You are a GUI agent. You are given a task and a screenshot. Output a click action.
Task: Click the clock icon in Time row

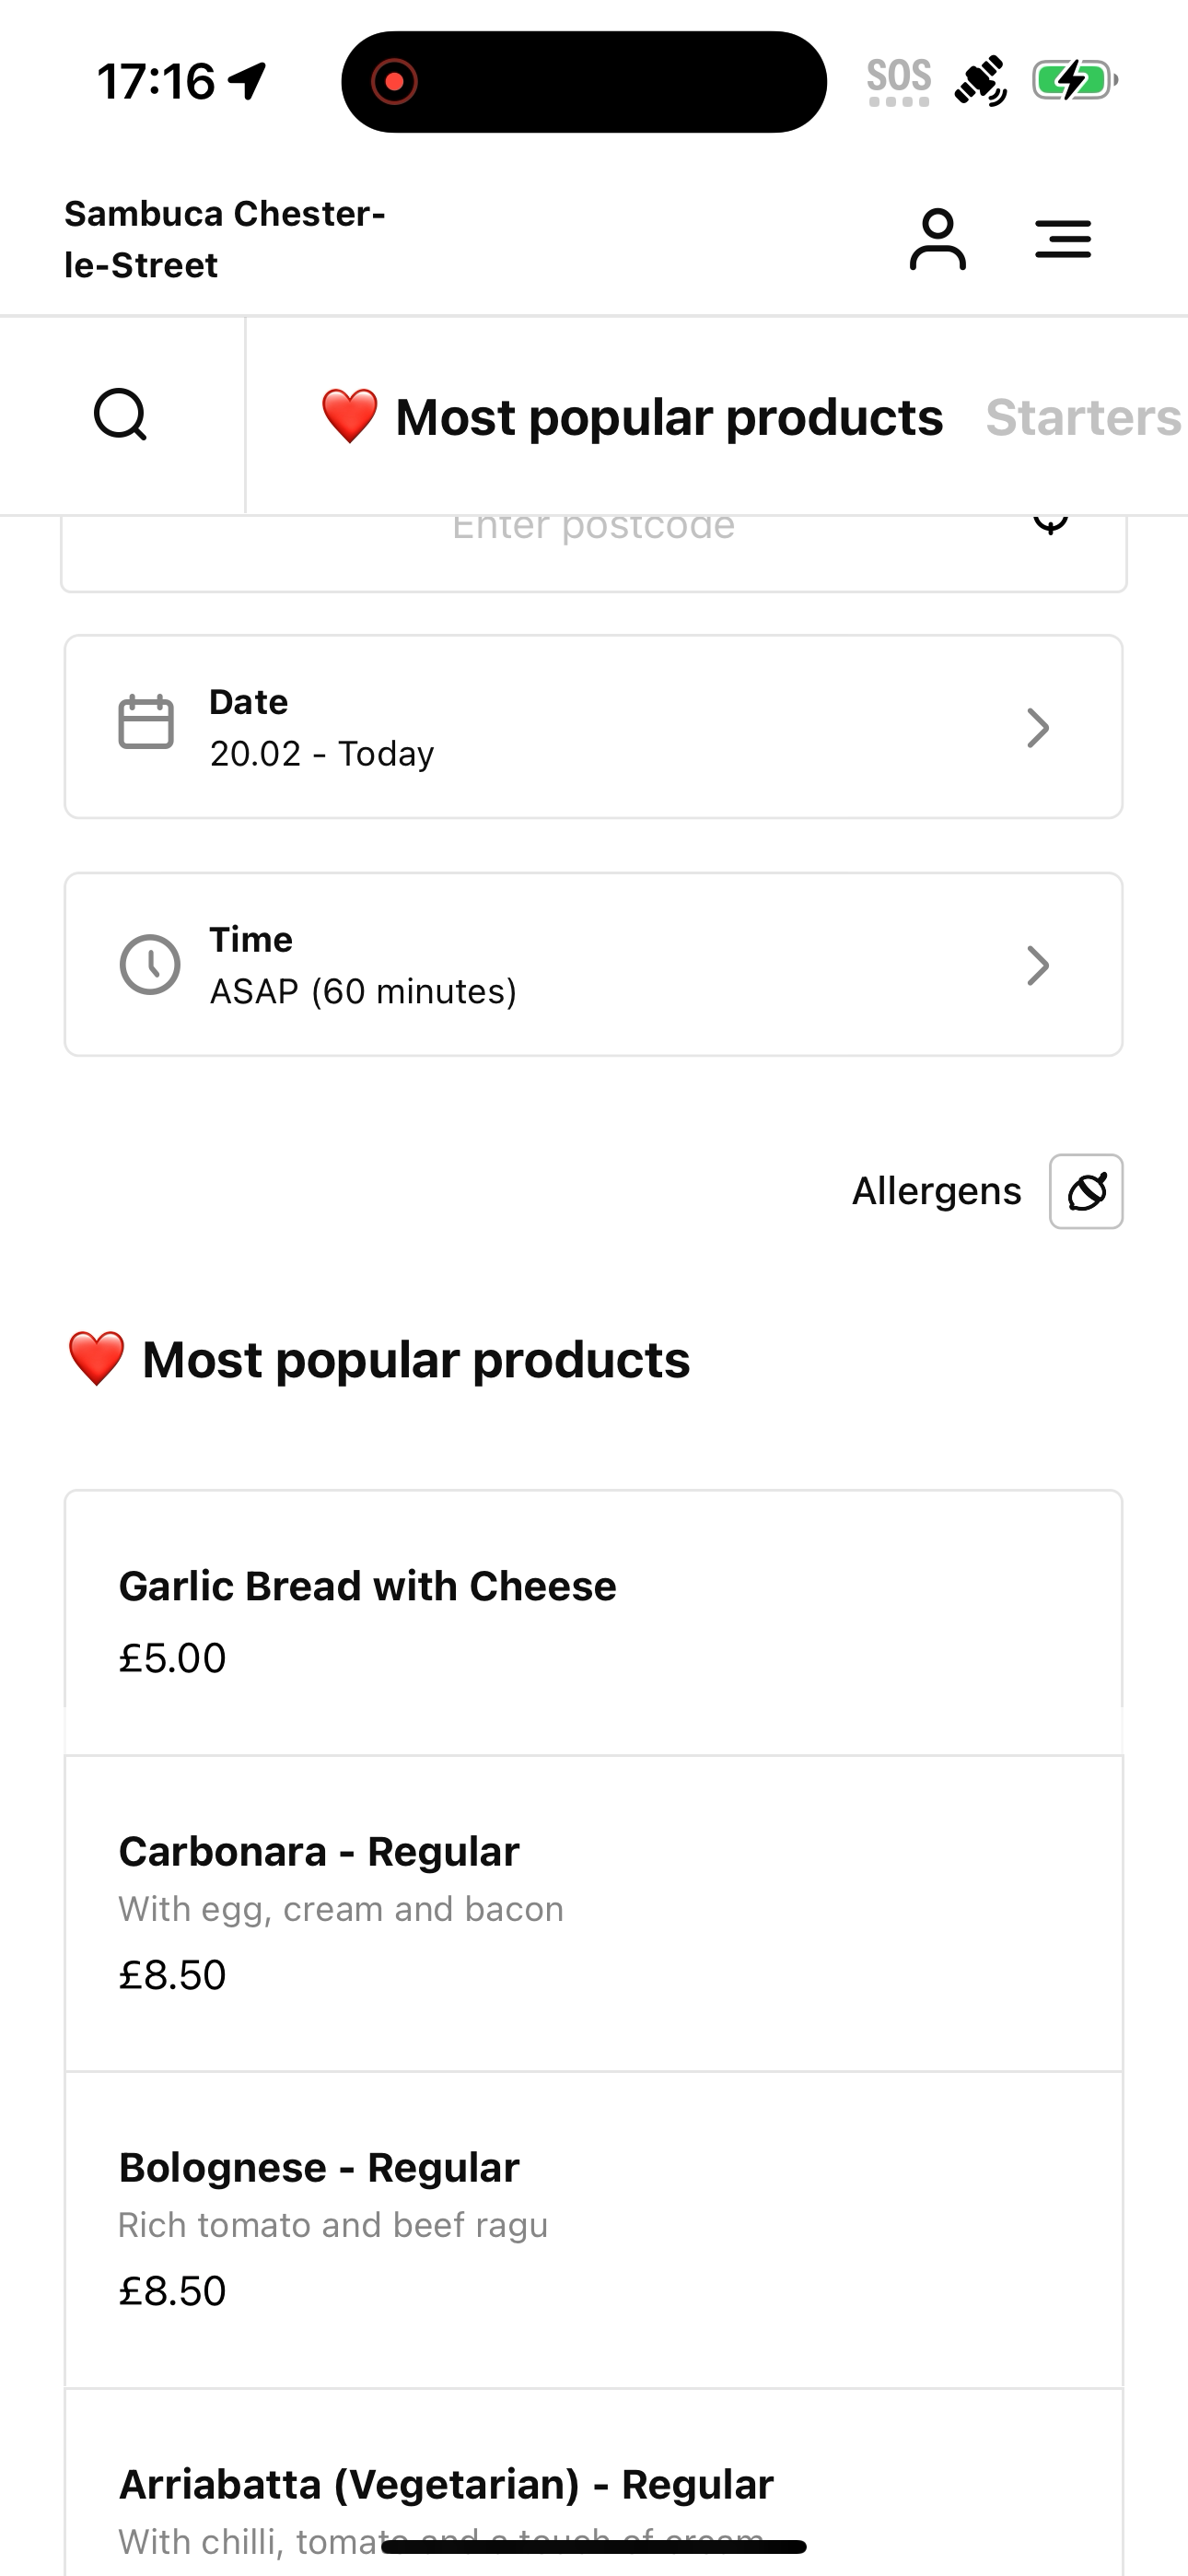(x=150, y=965)
